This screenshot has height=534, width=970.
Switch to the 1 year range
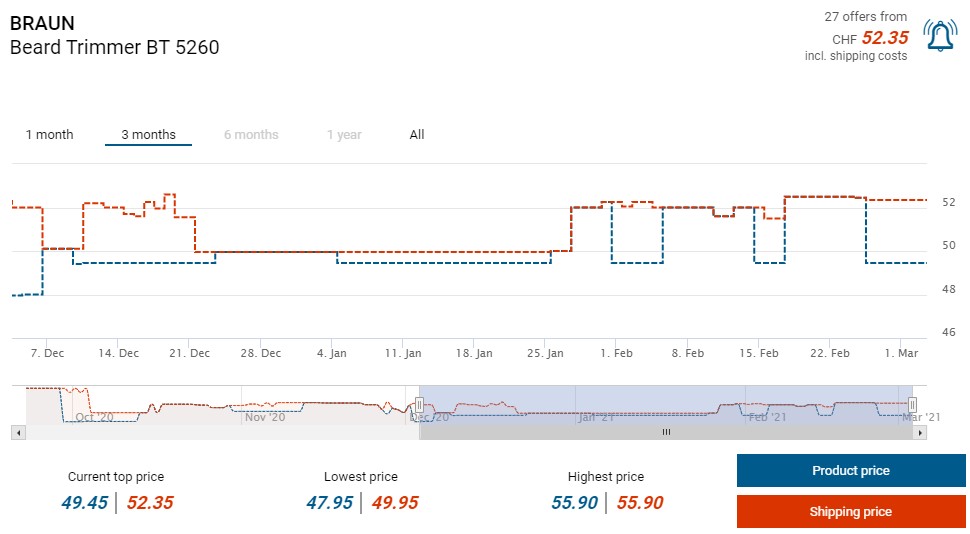pyautogui.click(x=344, y=135)
